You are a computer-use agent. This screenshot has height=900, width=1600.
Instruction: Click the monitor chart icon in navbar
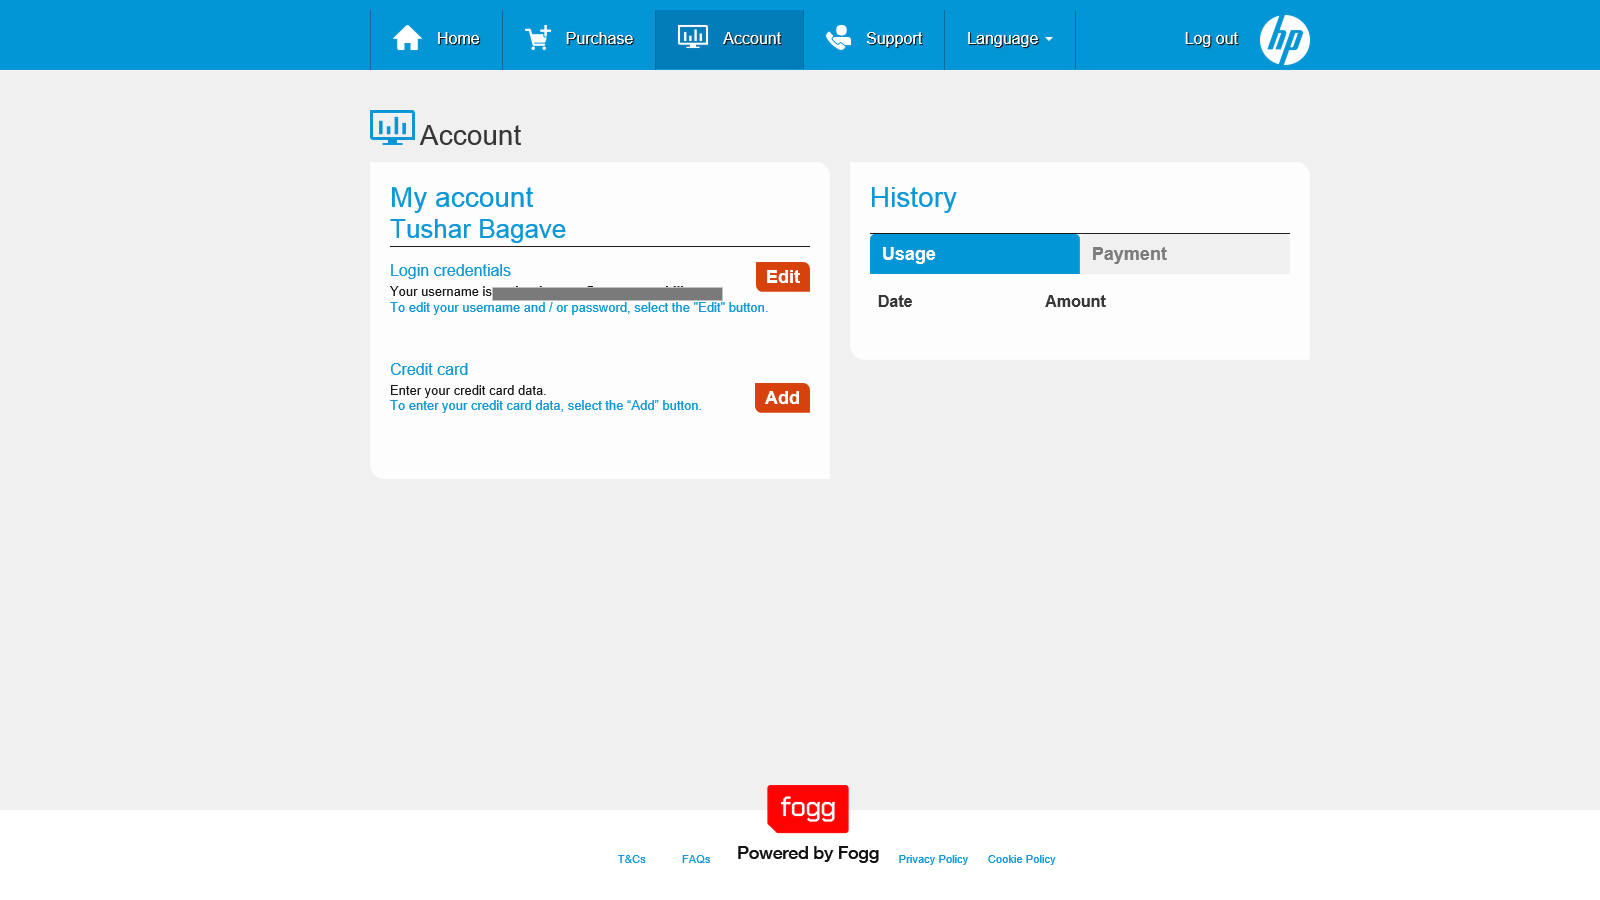(692, 38)
